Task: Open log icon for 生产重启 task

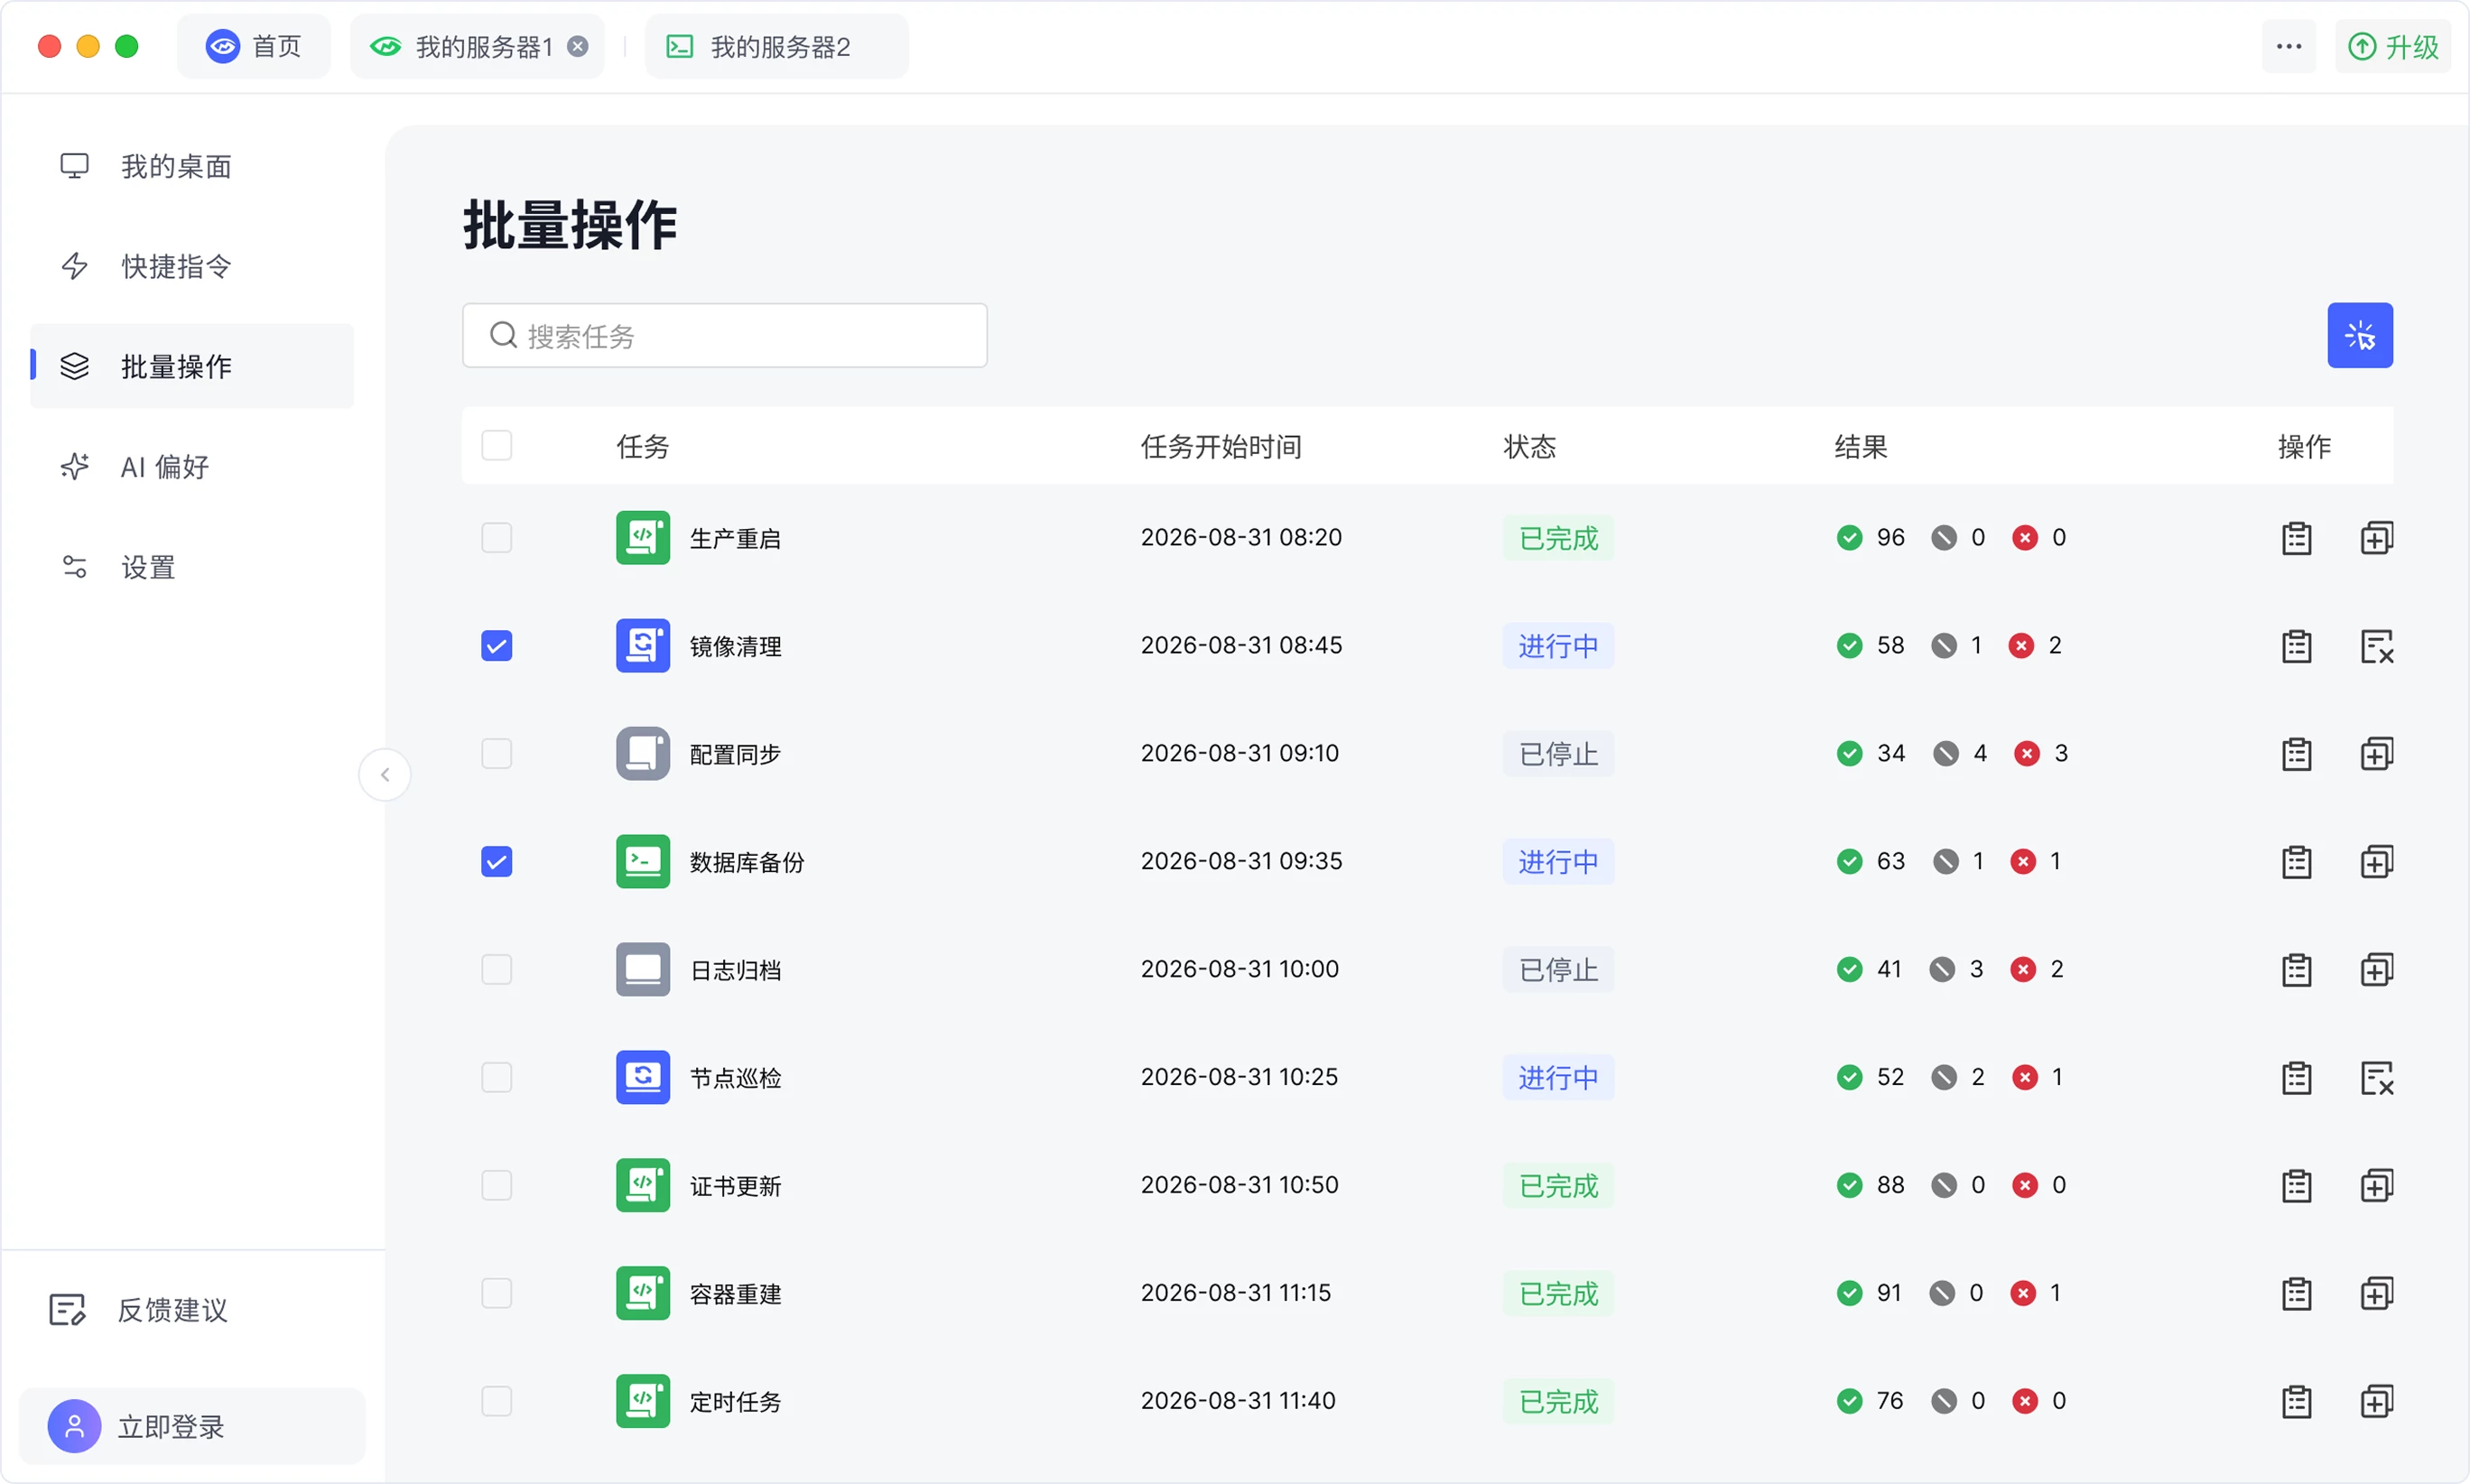Action: click(2296, 538)
